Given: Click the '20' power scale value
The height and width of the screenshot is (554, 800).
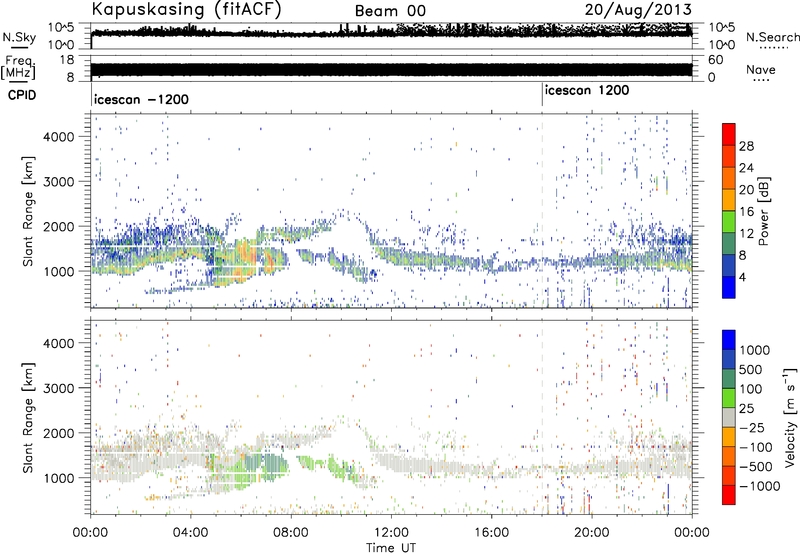Looking at the screenshot, I should pos(746,190).
